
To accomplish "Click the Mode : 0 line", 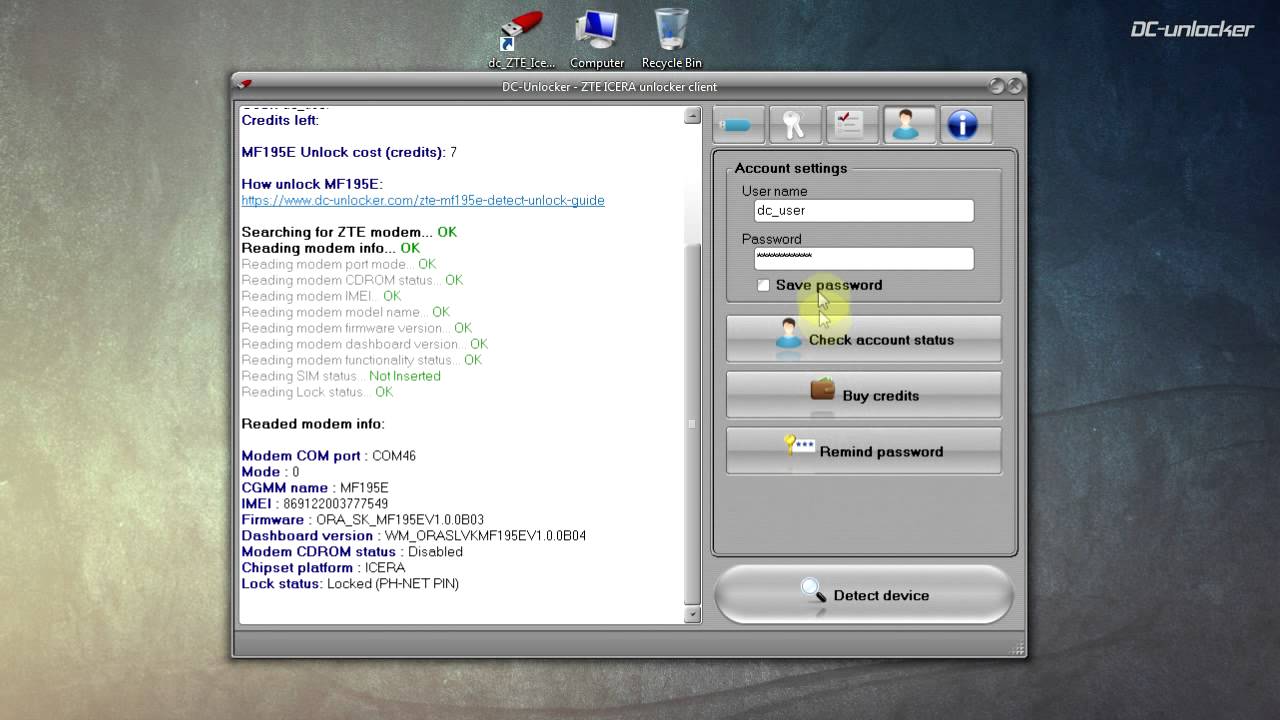I will 270,472.
